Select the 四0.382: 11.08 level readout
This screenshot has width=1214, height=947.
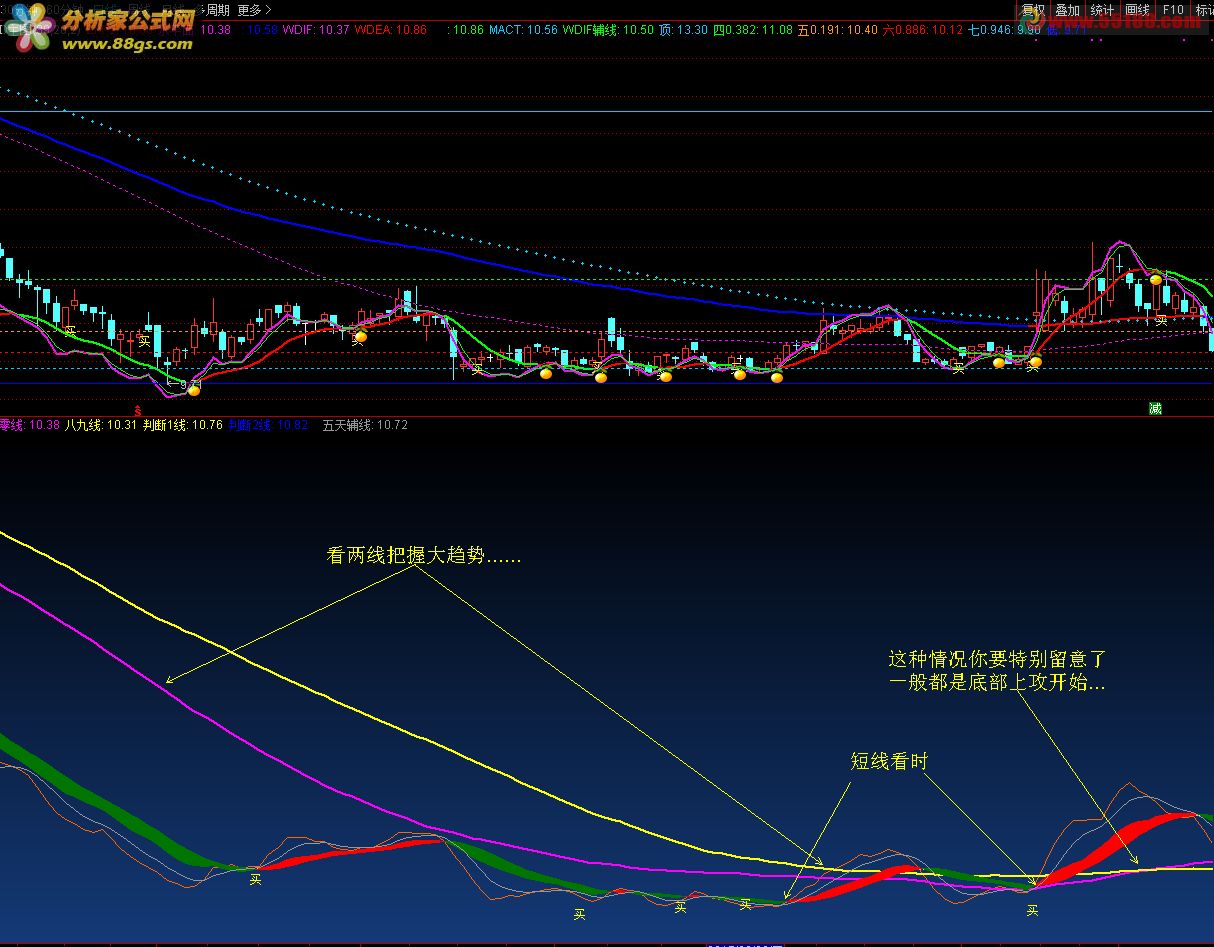pyautogui.click(x=753, y=30)
